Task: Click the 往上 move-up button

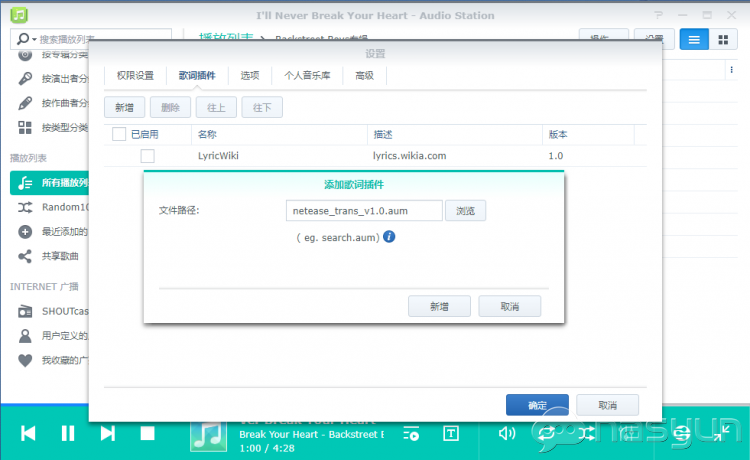Action: [x=216, y=108]
